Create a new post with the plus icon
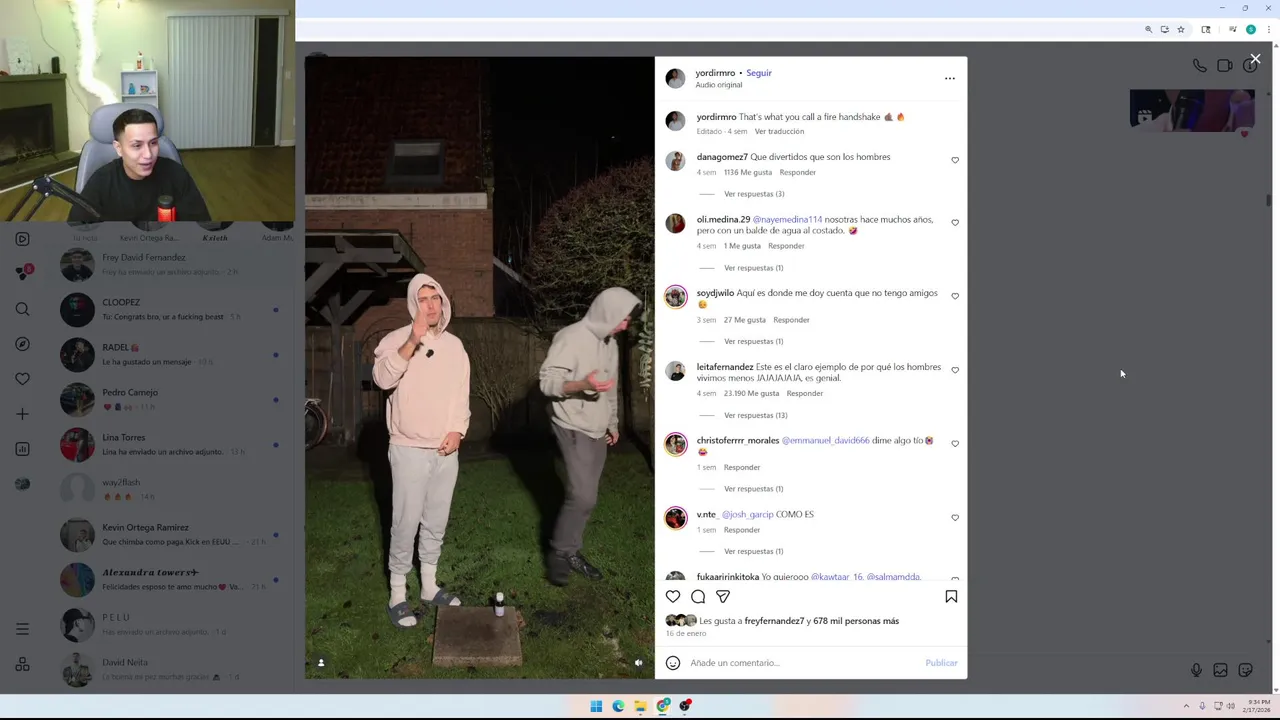Screen dimensions: 1280x720 point(22,414)
